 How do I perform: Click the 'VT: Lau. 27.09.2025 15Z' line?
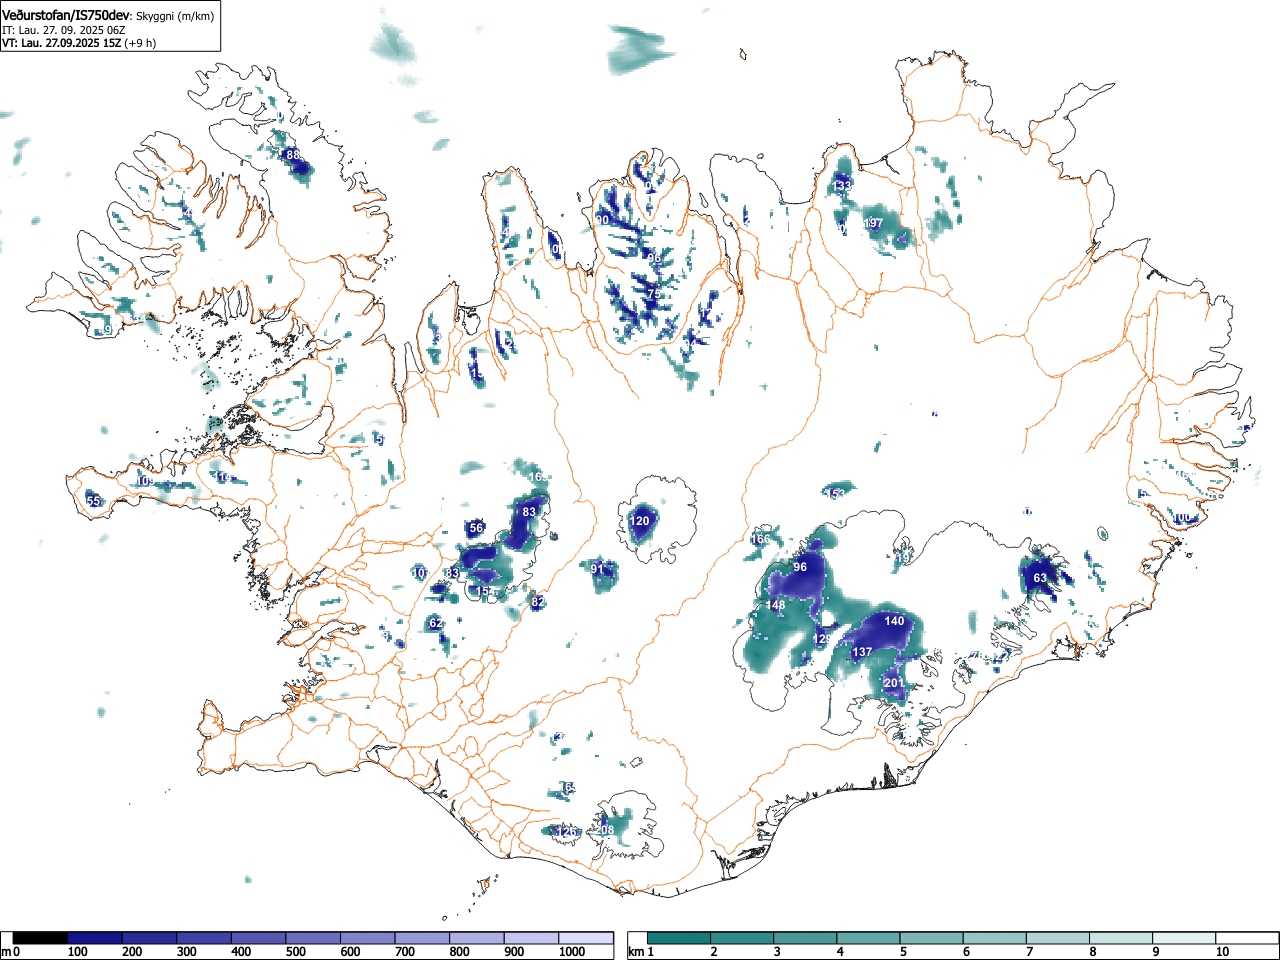click(x=62, y=43)
